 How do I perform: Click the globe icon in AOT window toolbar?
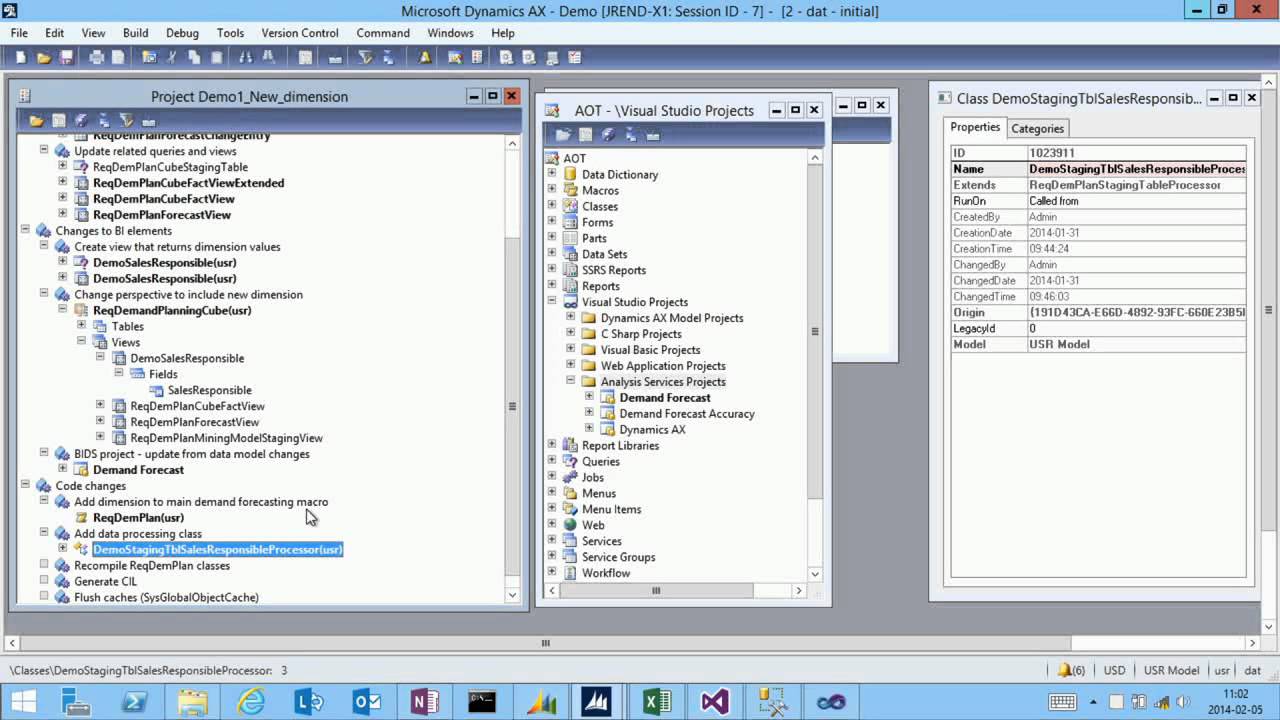point(608,134)
